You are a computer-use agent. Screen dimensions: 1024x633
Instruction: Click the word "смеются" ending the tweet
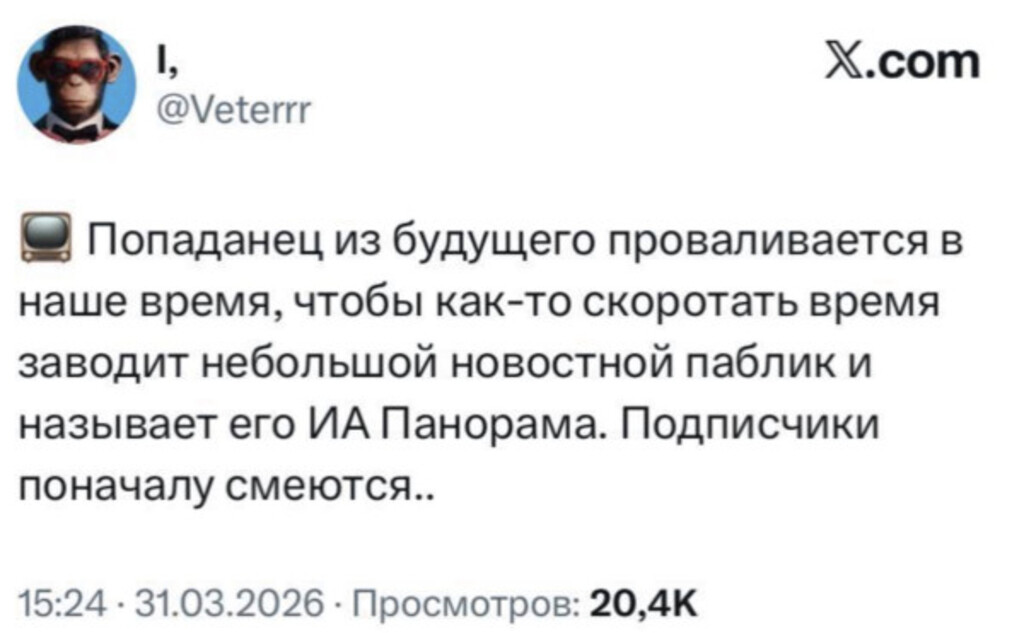click(342, 490)
